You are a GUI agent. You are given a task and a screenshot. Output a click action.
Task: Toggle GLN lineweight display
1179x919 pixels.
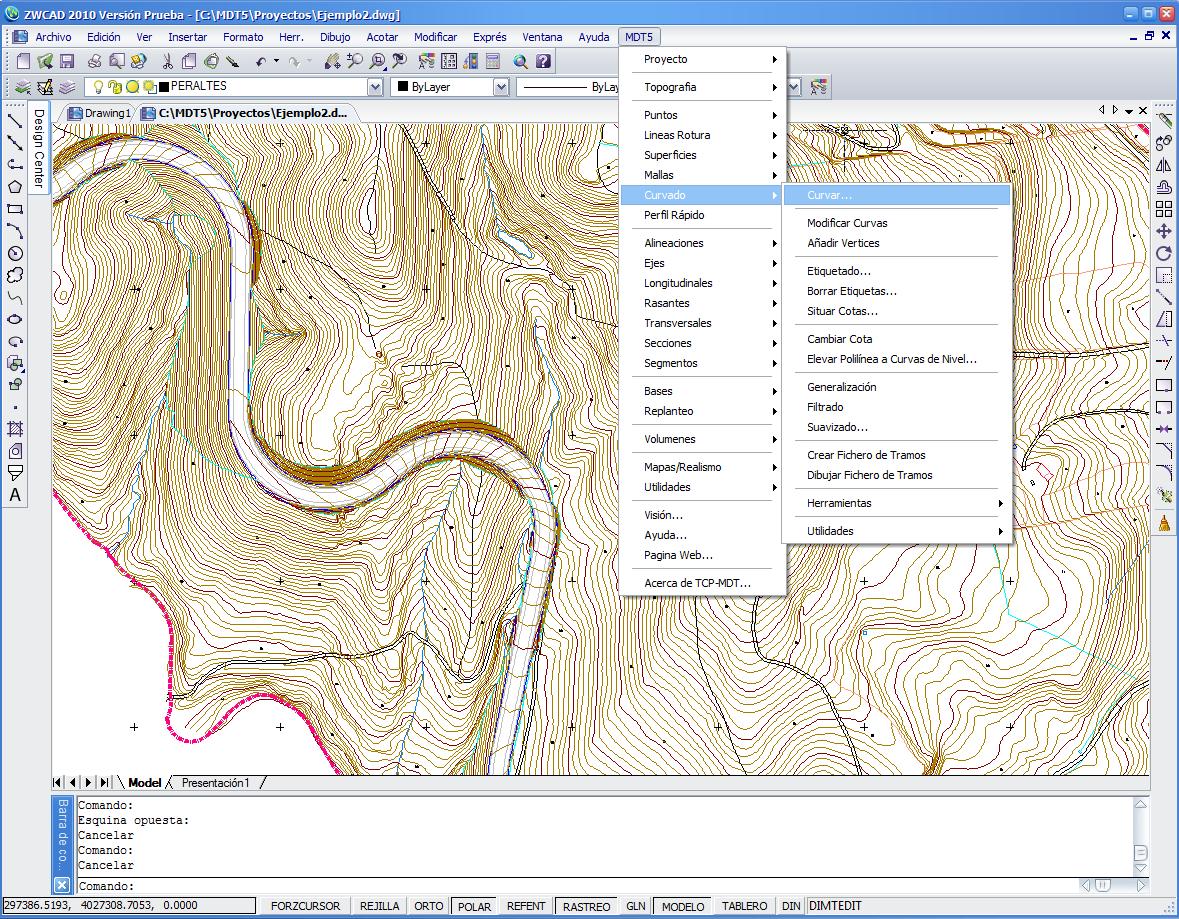pyautogui.click(x=636, y=906)
